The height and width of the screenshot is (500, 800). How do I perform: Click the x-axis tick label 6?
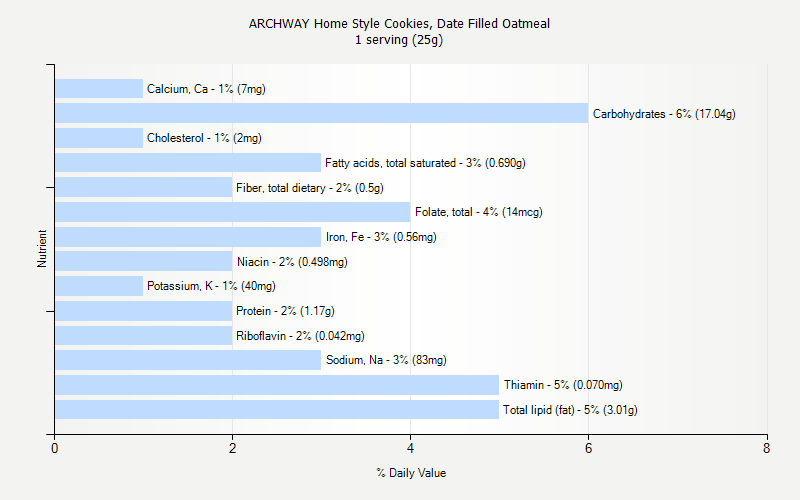coord(588,448)
